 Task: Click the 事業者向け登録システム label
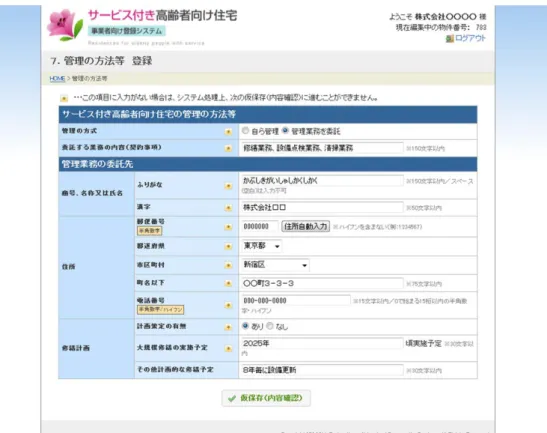(127, 31)
